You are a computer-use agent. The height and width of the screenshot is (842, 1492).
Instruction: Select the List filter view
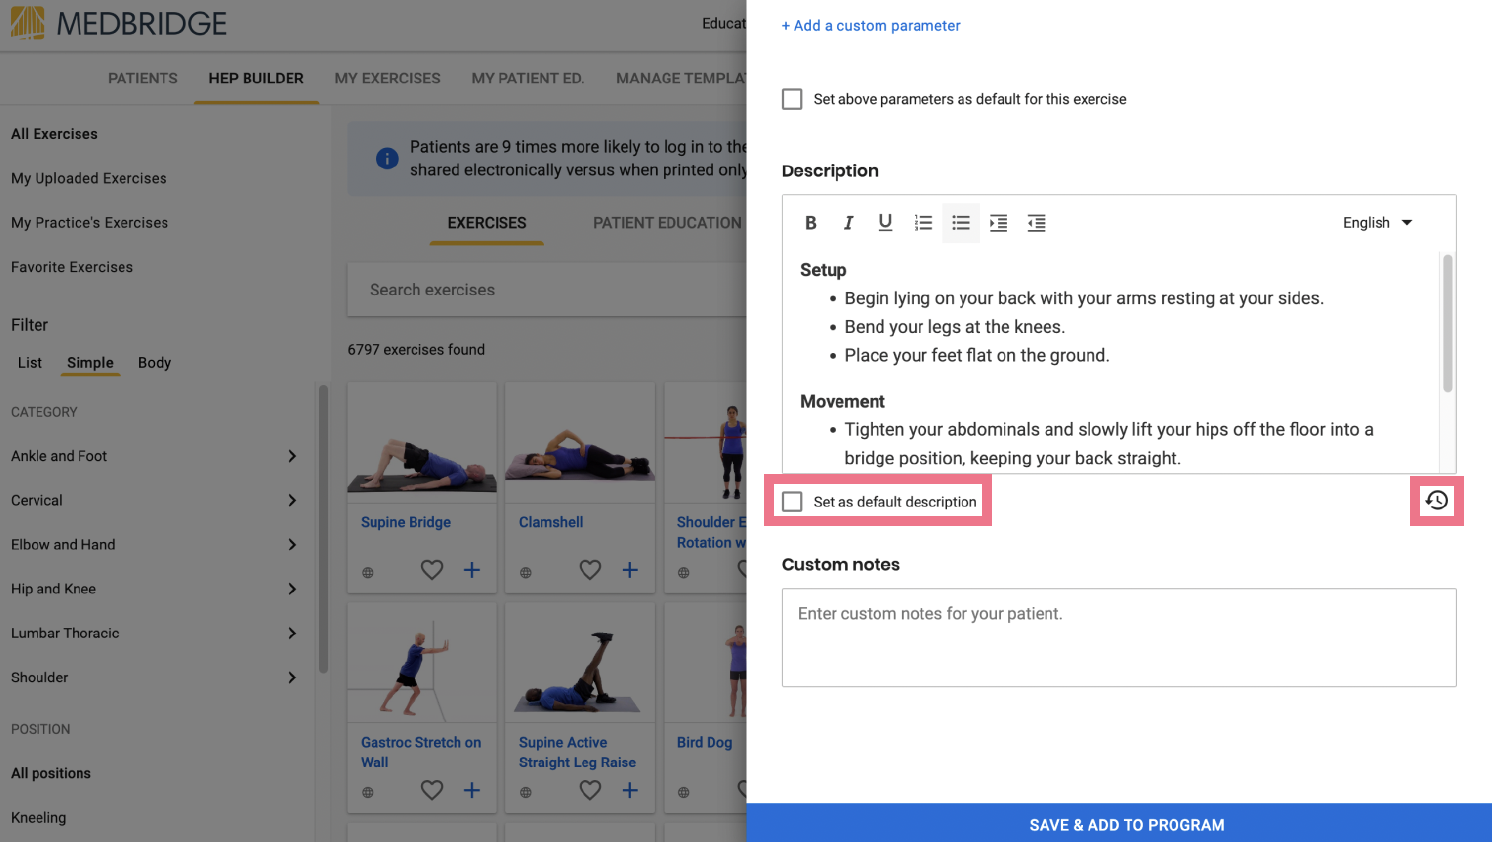[30, 363]
